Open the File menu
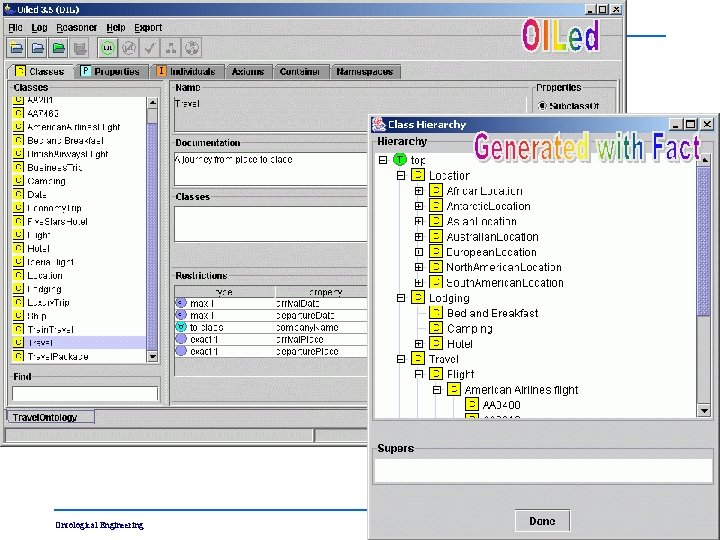Viewport: 720px width, 540px height. click(15, 28)
